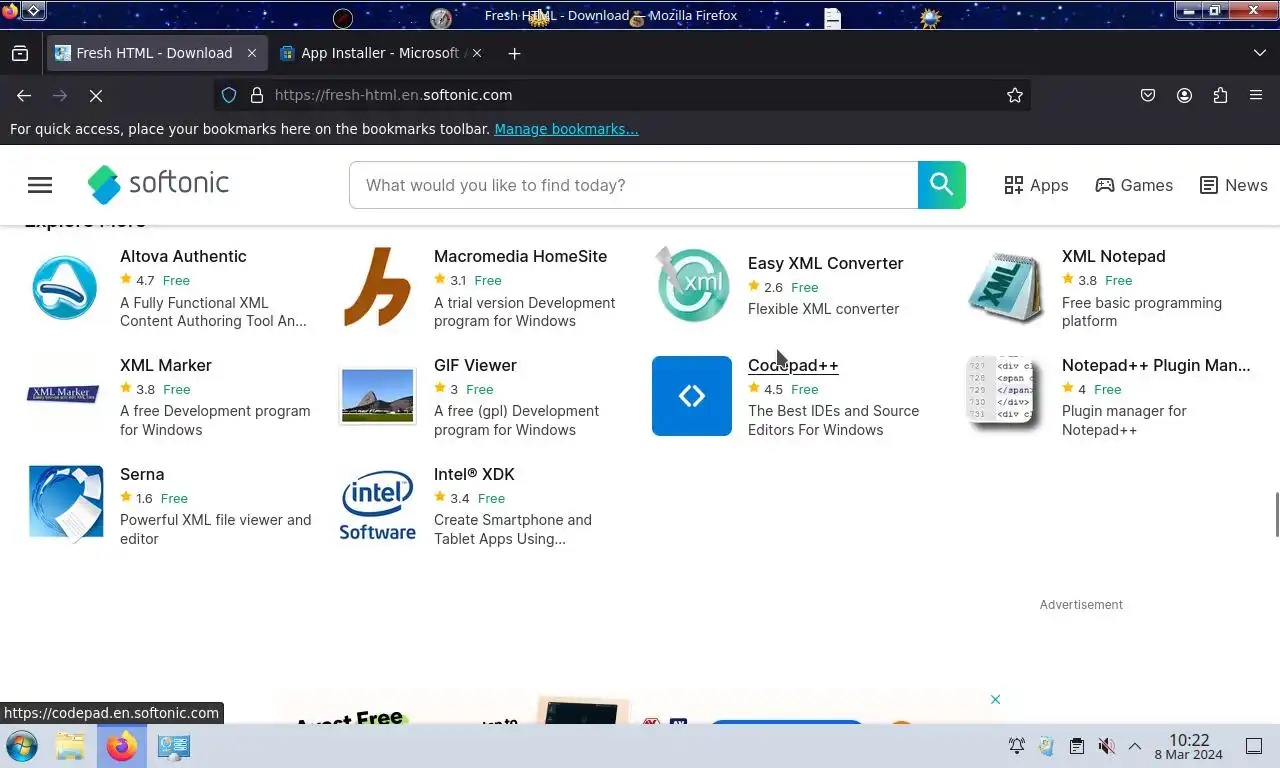Image resolution: width=1280 pixels, height=768 pixels.
Task: Open the GIF Viewer thumbnail image
Action: (377, 396)
